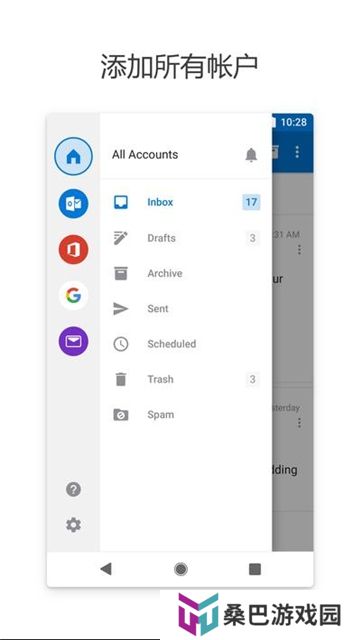Open three-dot menu on 31 AM email

click(x=299, y=249)
